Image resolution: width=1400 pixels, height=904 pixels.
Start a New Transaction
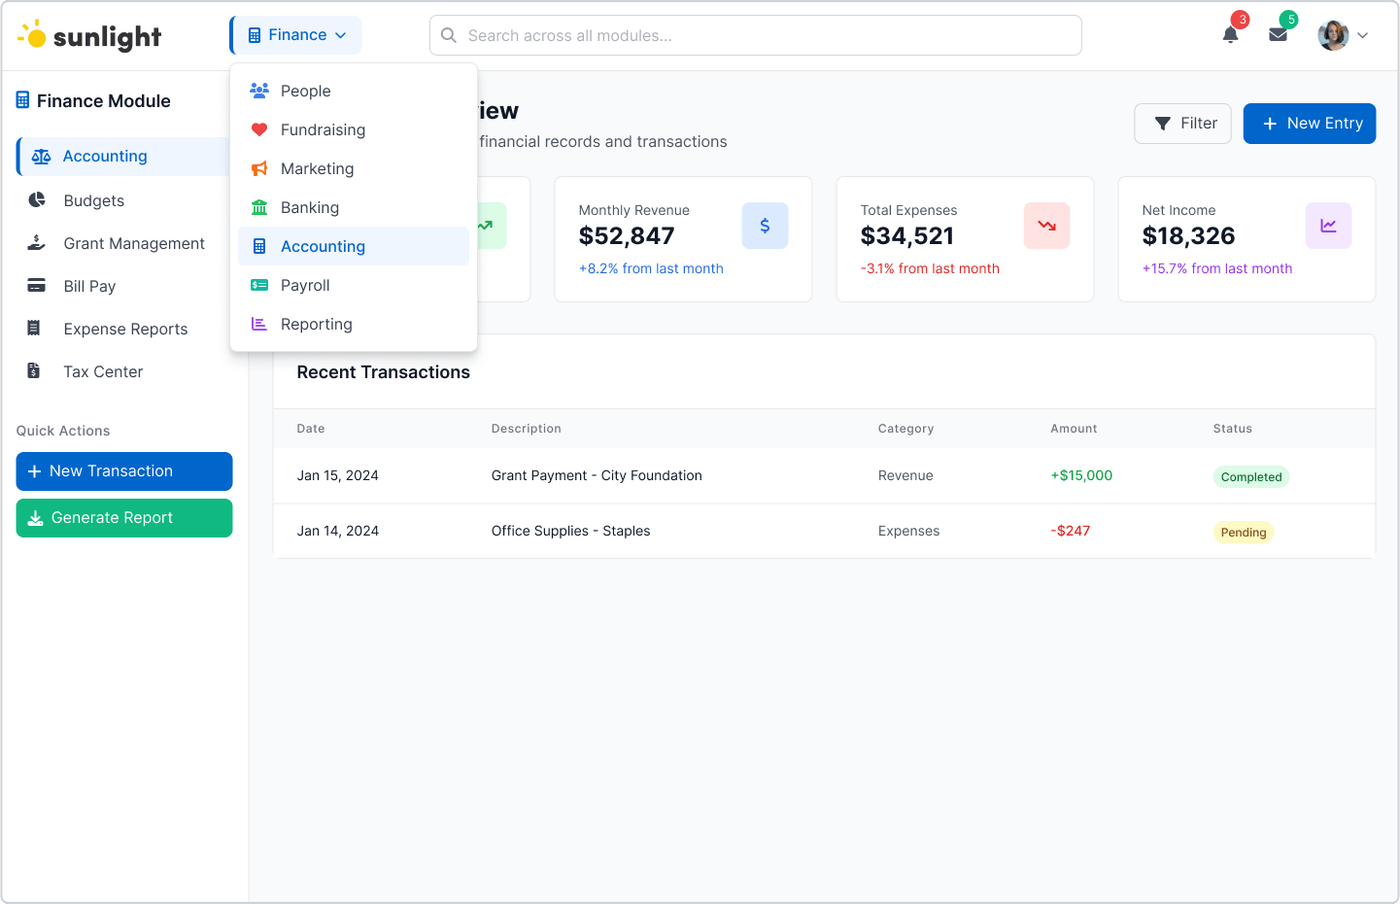click(124, 471)
